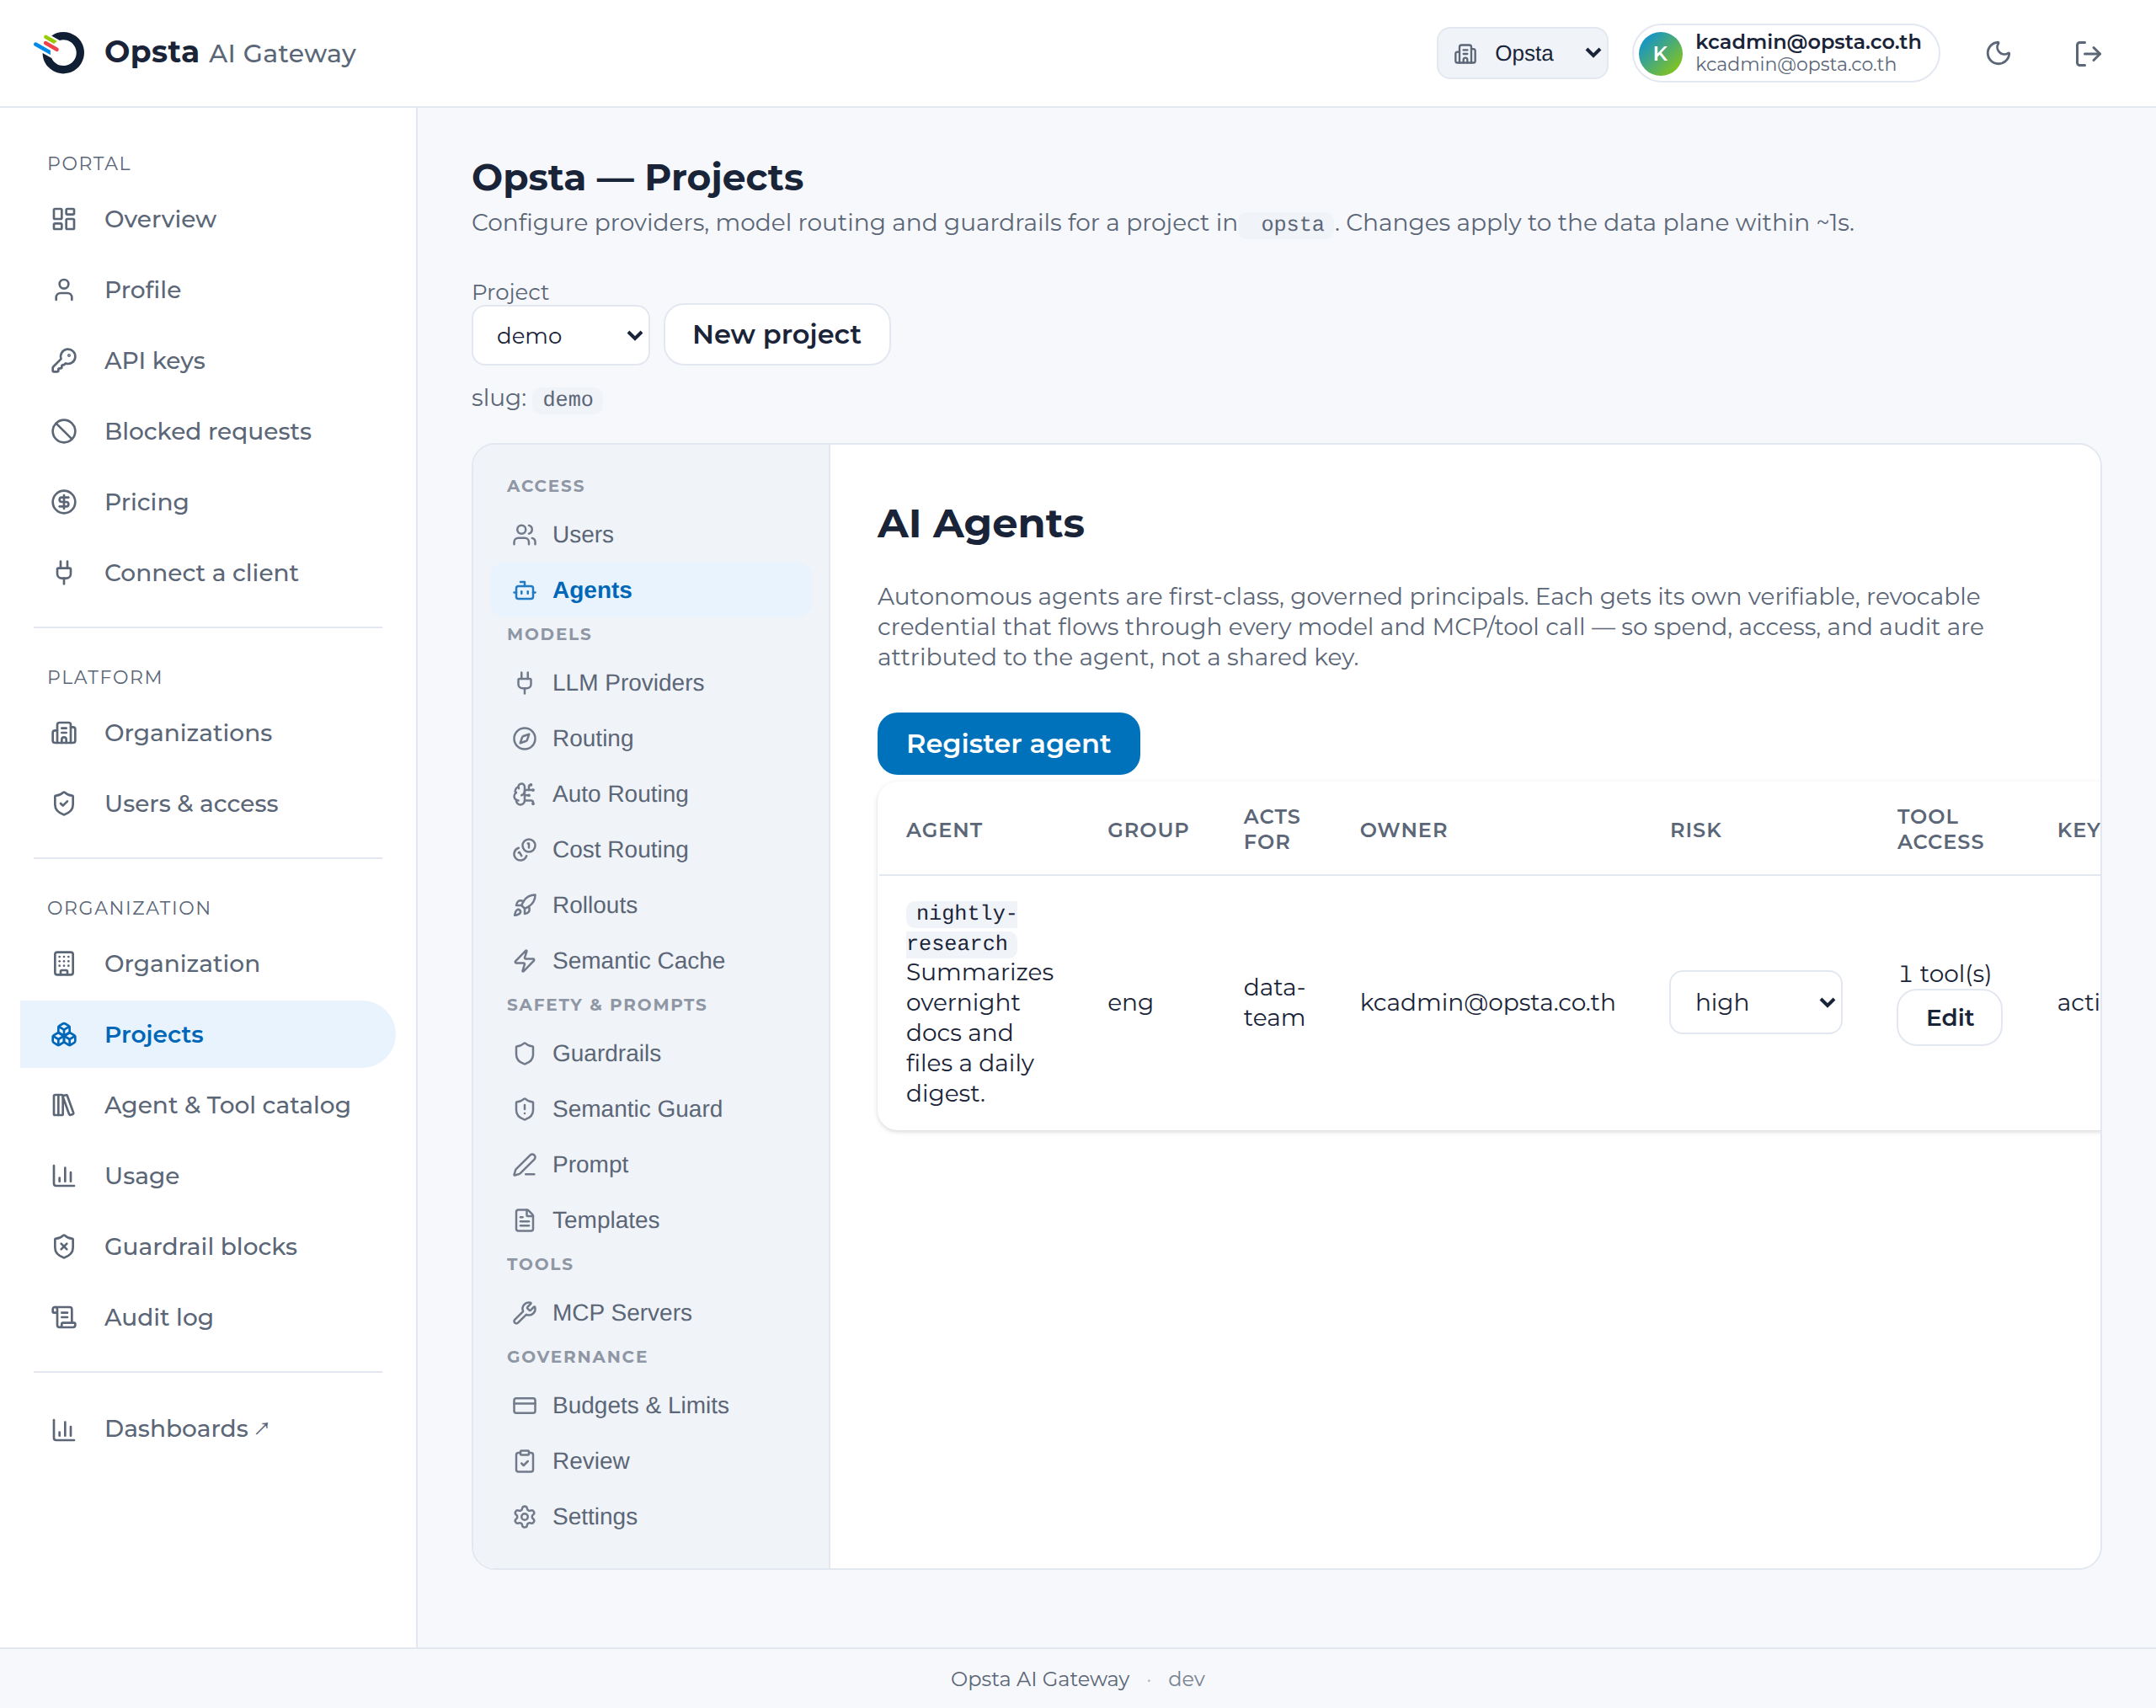Screen dimensions: 2156x1708
Task: Click kcadmin@opsta.co.th account name in header
Action: (1808, 41)
